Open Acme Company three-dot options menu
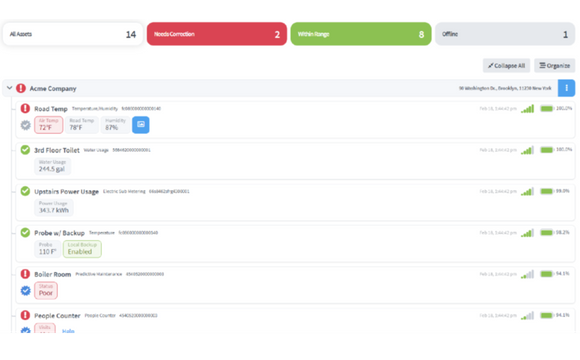Screen dimensions: 580x360 [566, 88]
